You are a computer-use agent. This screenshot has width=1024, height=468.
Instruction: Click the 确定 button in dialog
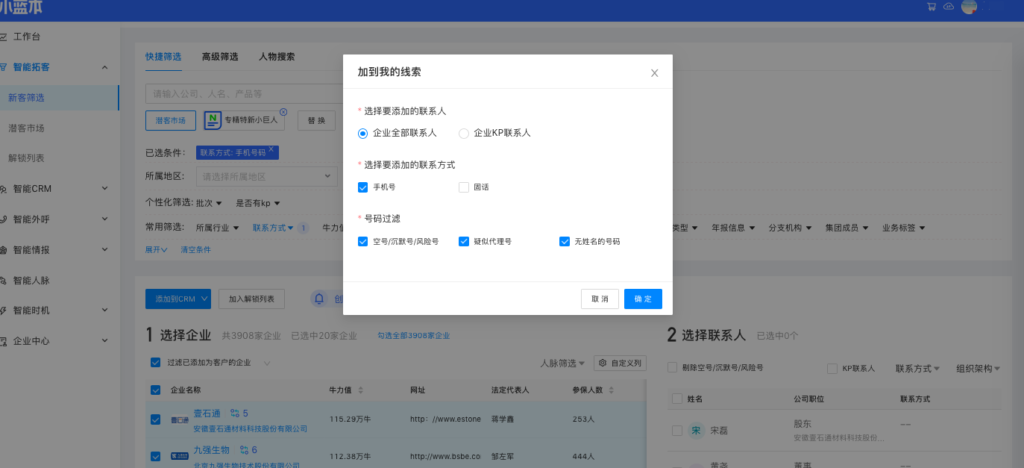(x=642, y=298)
